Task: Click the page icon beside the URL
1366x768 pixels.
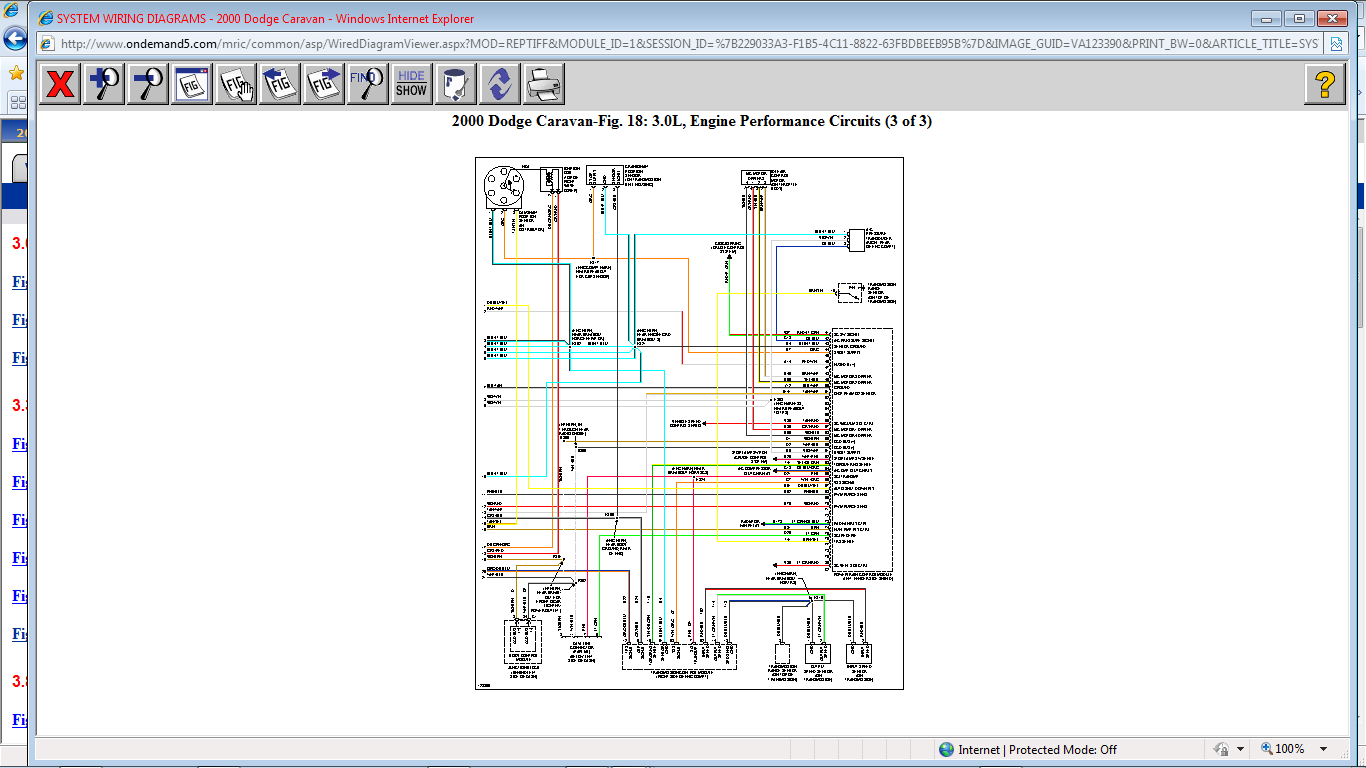Action: [46, 44]
